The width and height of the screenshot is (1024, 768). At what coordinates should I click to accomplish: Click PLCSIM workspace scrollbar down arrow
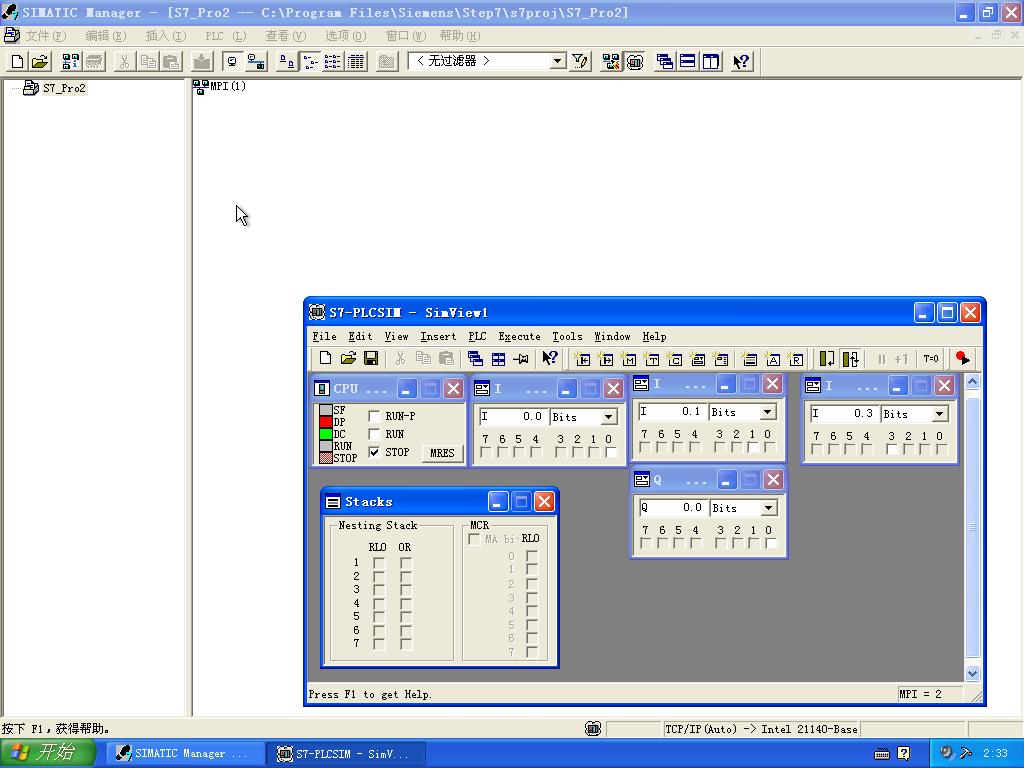click(972, 673)
